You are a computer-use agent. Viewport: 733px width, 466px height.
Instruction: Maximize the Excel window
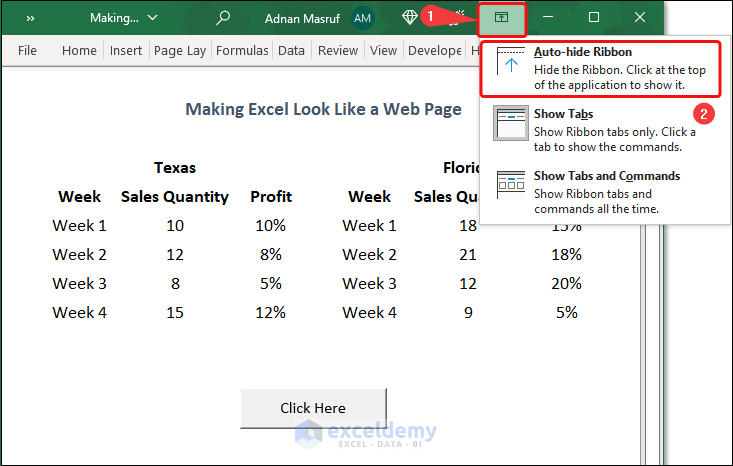tap(594, 18)
